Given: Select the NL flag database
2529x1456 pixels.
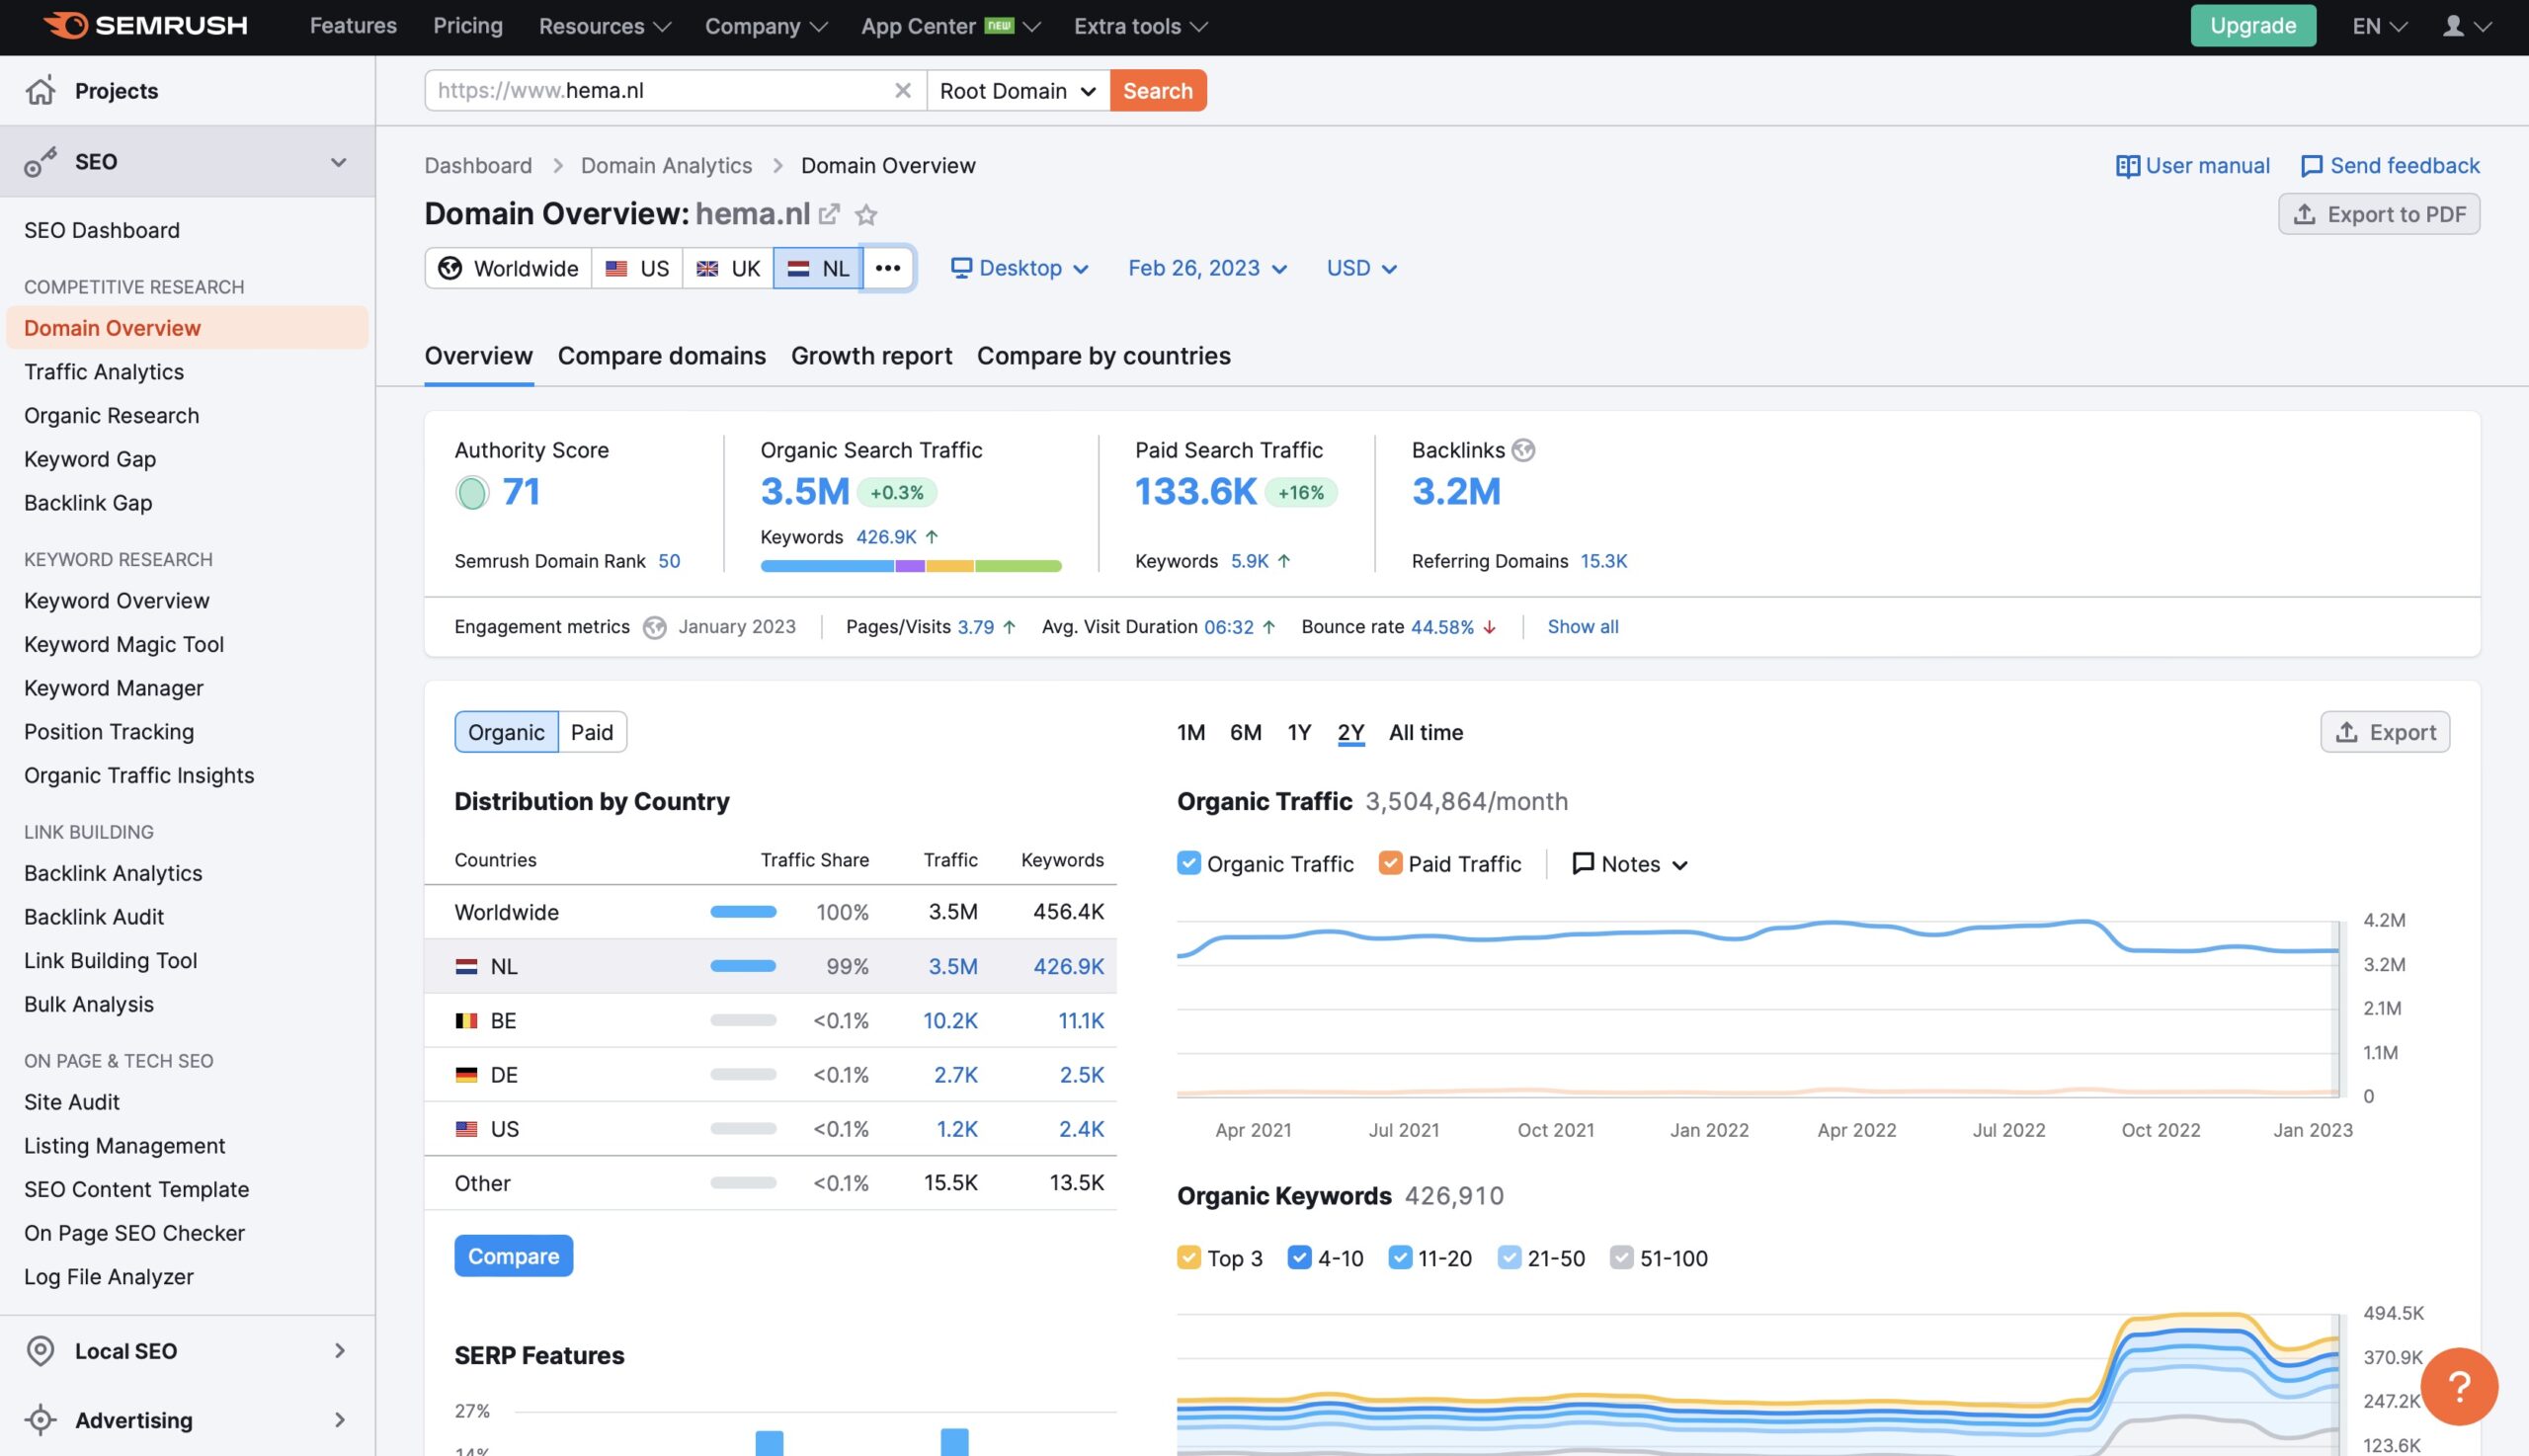Looking at the screenshot, I should coord(818,268).
